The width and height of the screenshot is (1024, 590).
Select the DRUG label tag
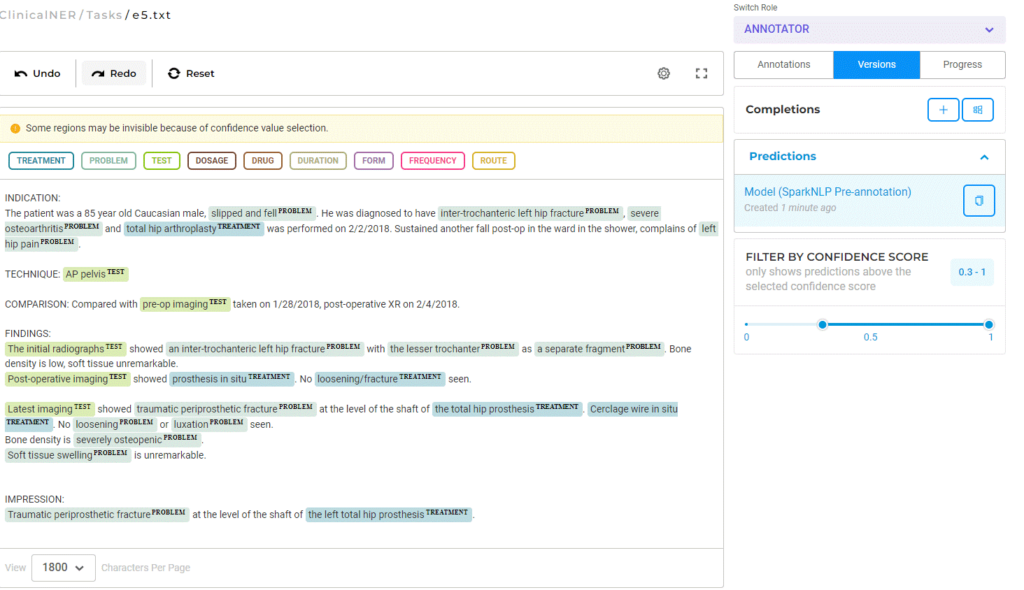(263, 161)
